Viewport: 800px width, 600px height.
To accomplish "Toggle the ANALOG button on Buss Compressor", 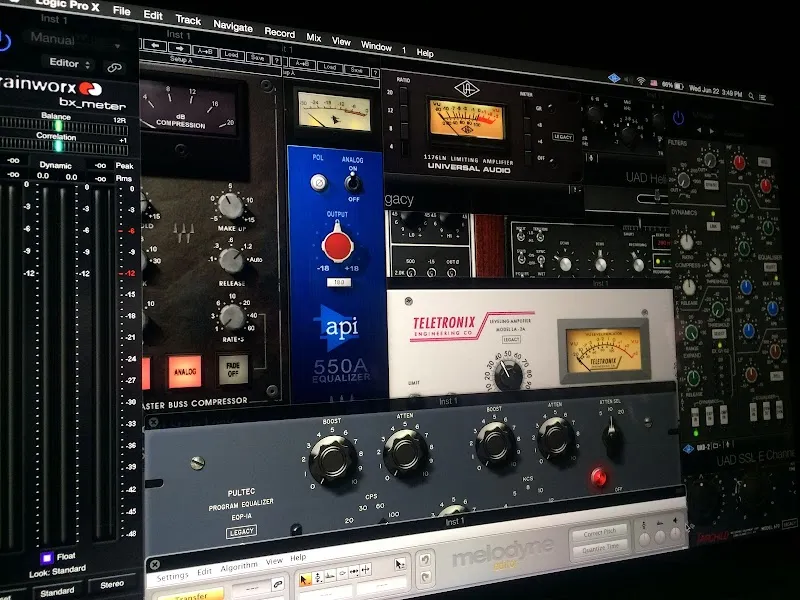I will tap(185, 371).
